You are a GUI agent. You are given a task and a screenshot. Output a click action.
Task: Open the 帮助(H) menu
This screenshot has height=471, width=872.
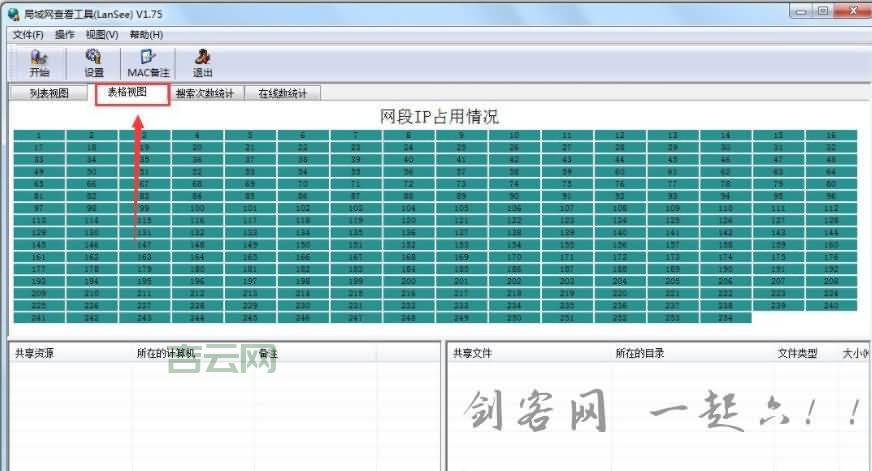click(146, 34)
